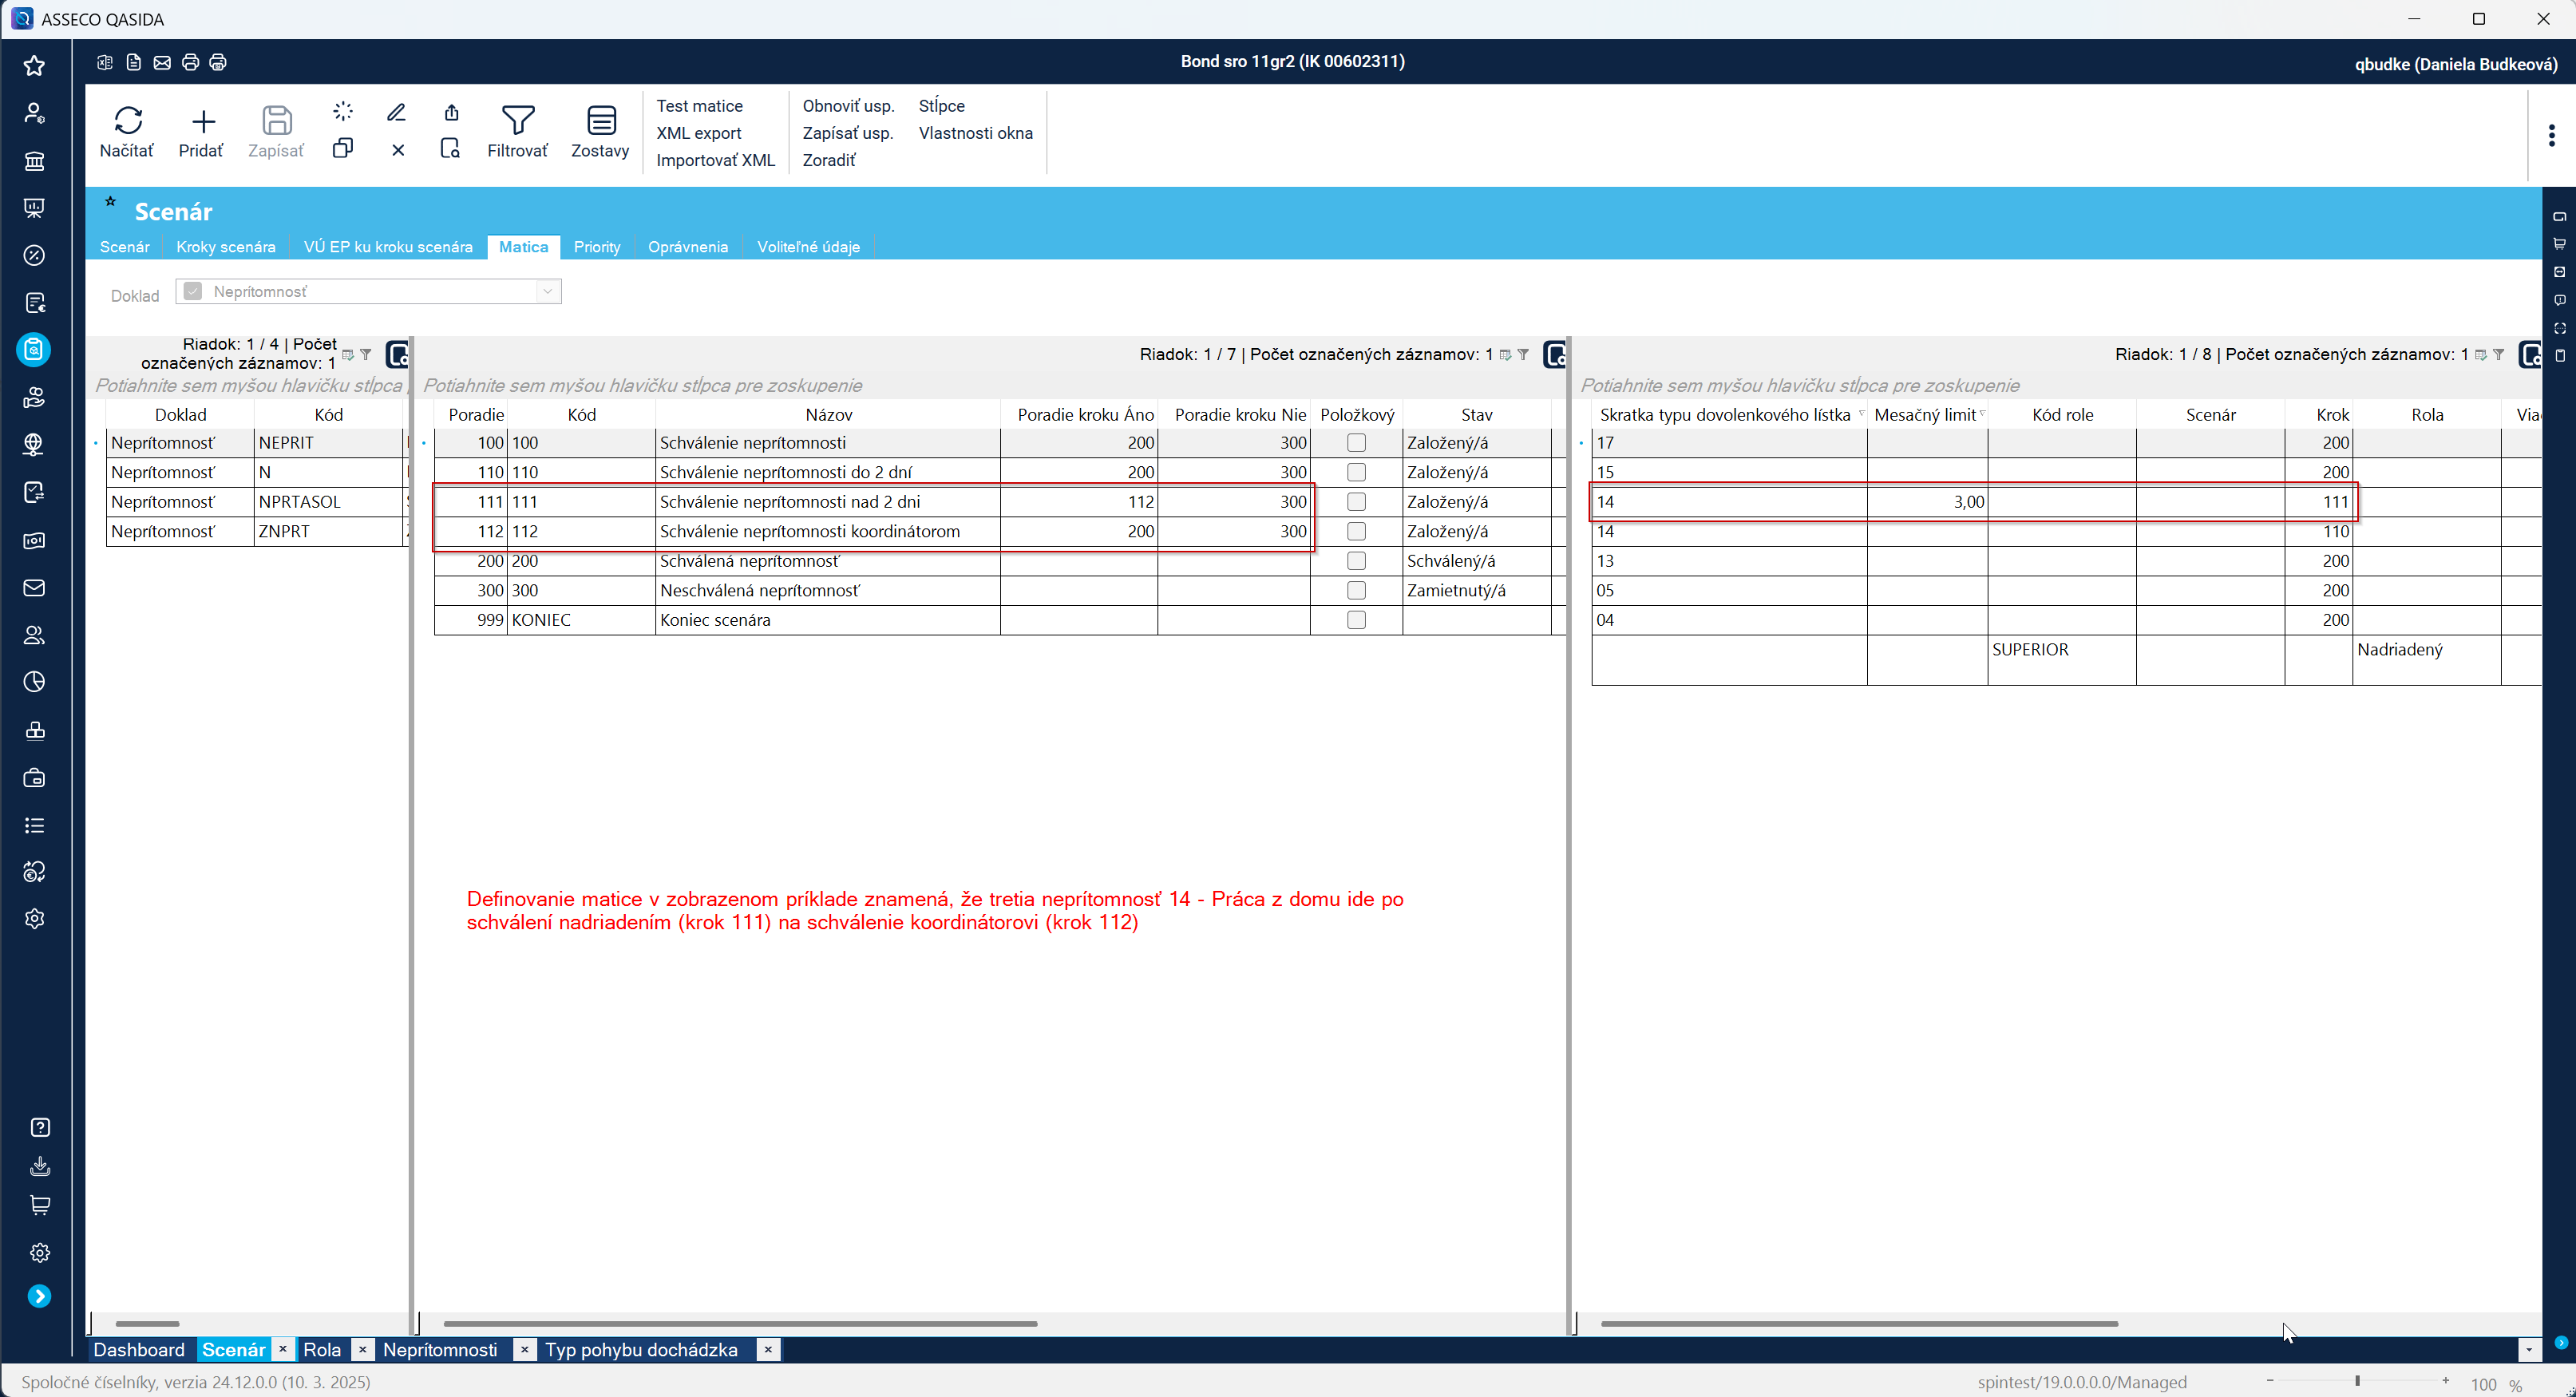The image size is (2576, 1397).
Task: Click the copy record icon in toolbar
Action: point(343,149)
